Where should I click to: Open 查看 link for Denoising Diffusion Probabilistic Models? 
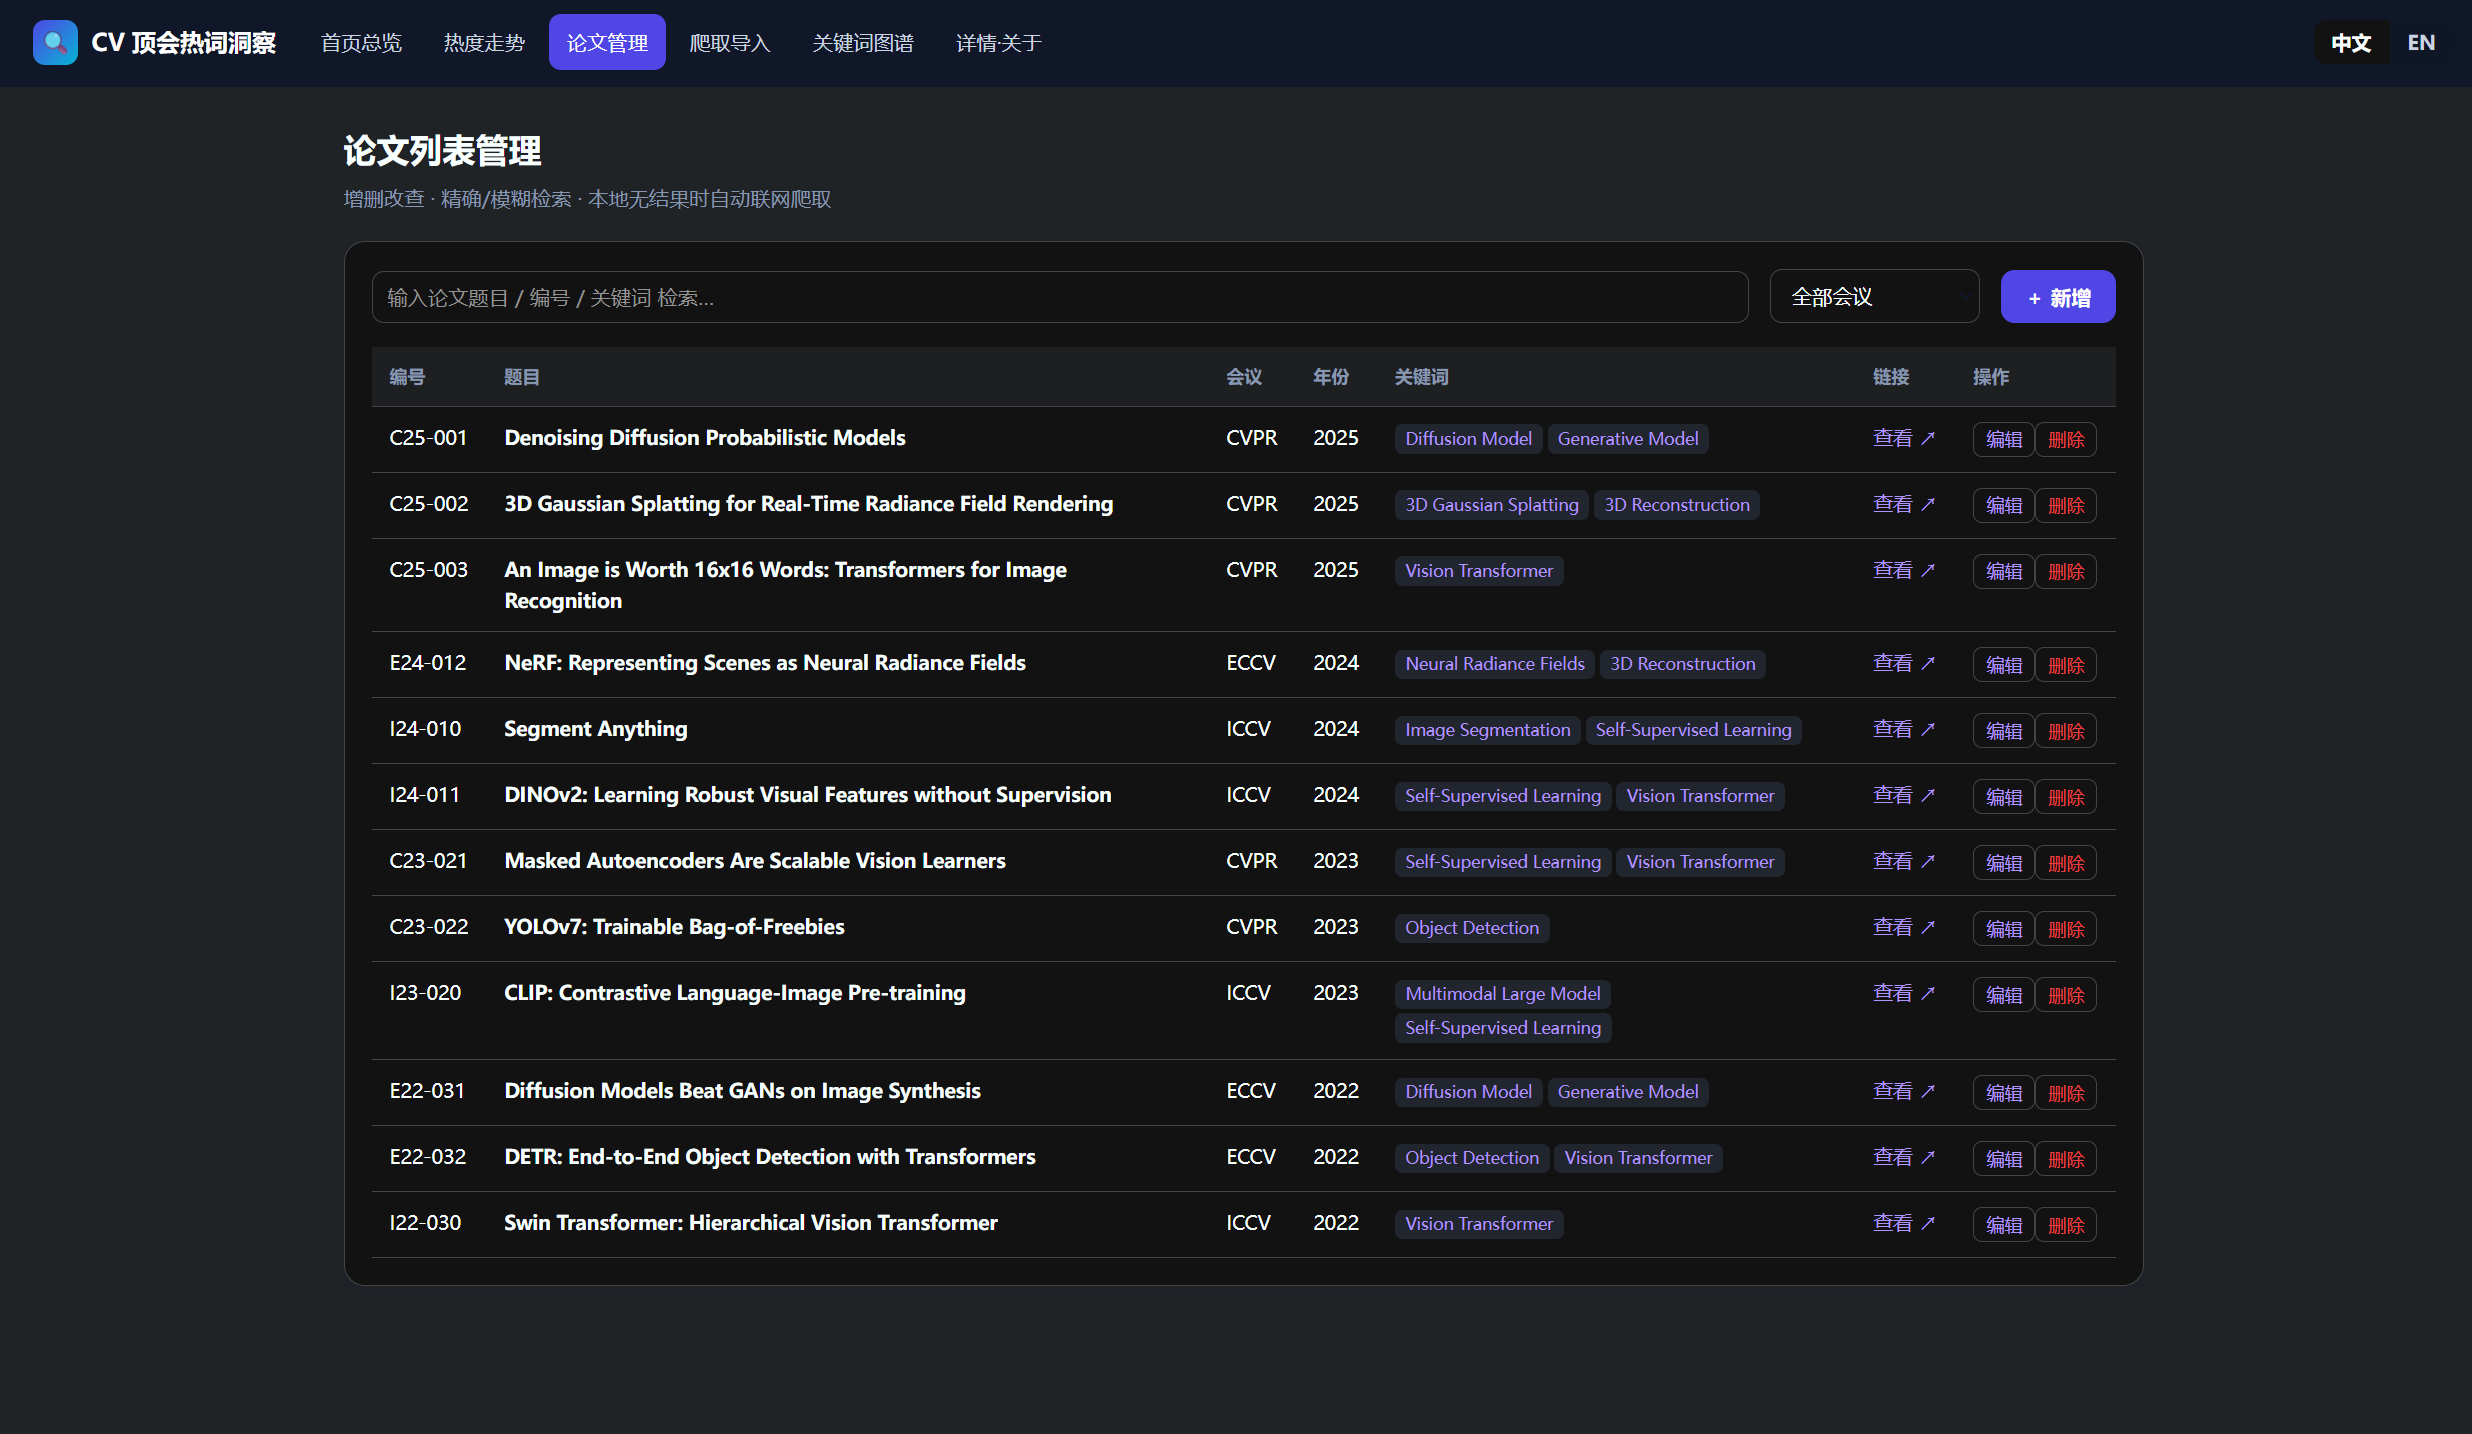click(x=1904, y=438)
